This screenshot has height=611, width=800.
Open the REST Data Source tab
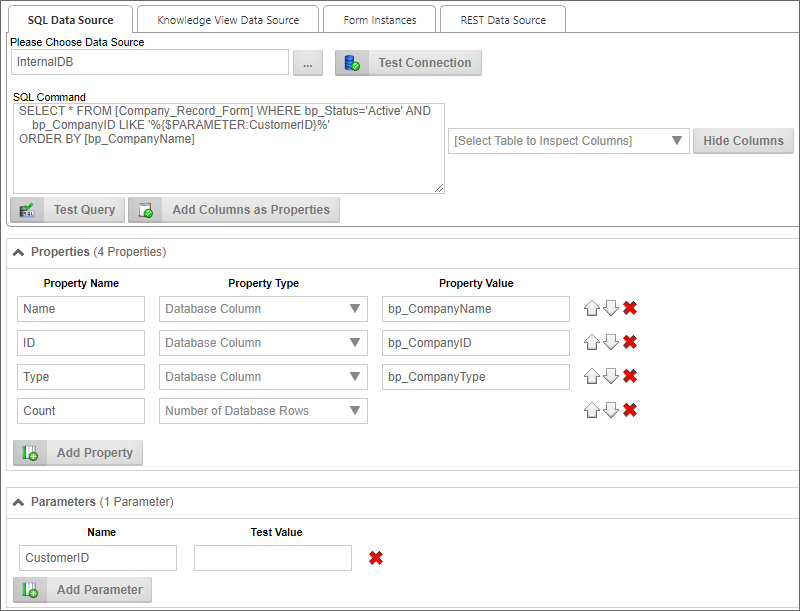coord(502,20)
